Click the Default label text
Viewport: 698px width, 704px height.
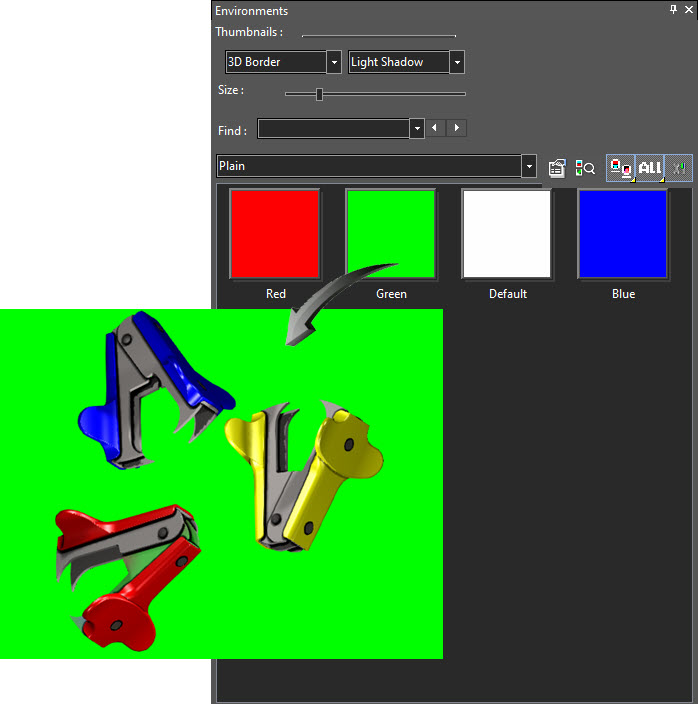(508, 294)
